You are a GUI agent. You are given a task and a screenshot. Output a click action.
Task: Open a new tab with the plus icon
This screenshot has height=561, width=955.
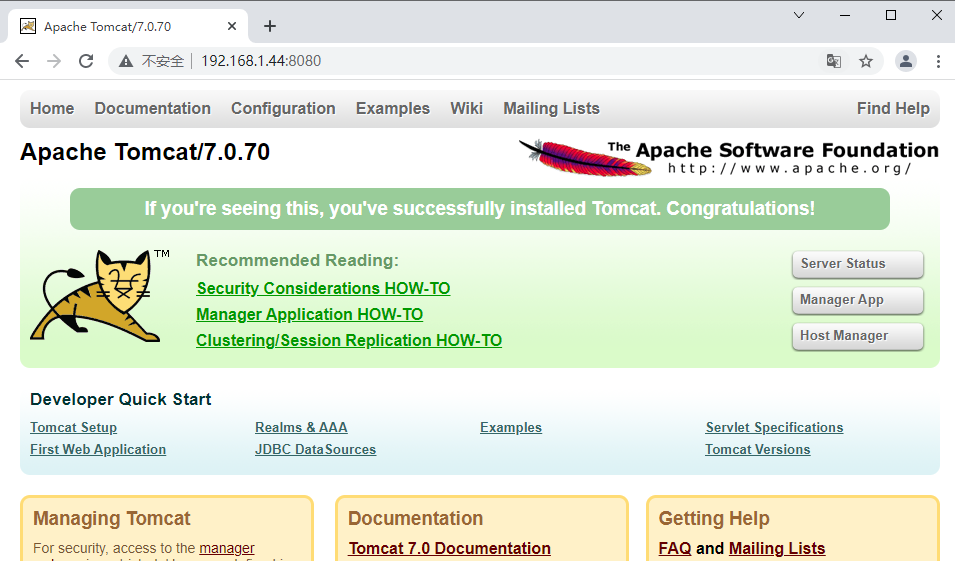[x=270, y=26]
